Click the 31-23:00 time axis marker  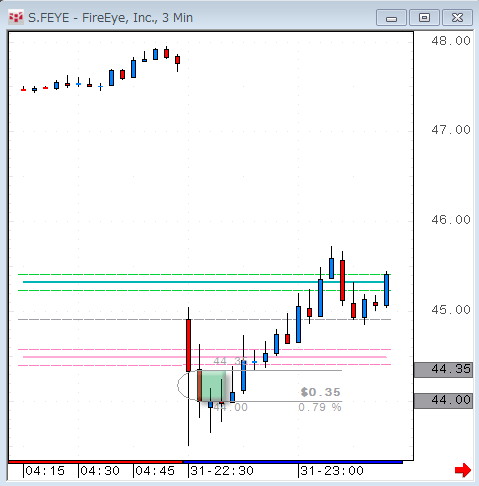point(331,471)
